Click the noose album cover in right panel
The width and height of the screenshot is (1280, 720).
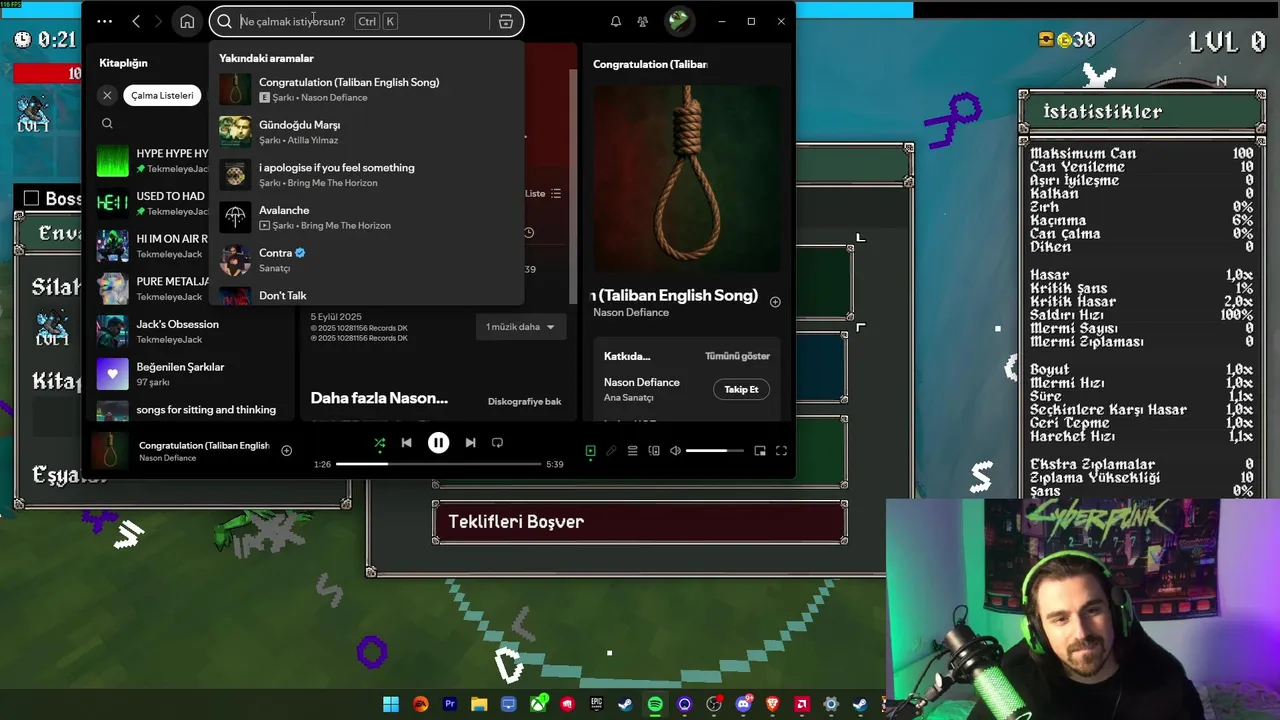tap(688, 178)
